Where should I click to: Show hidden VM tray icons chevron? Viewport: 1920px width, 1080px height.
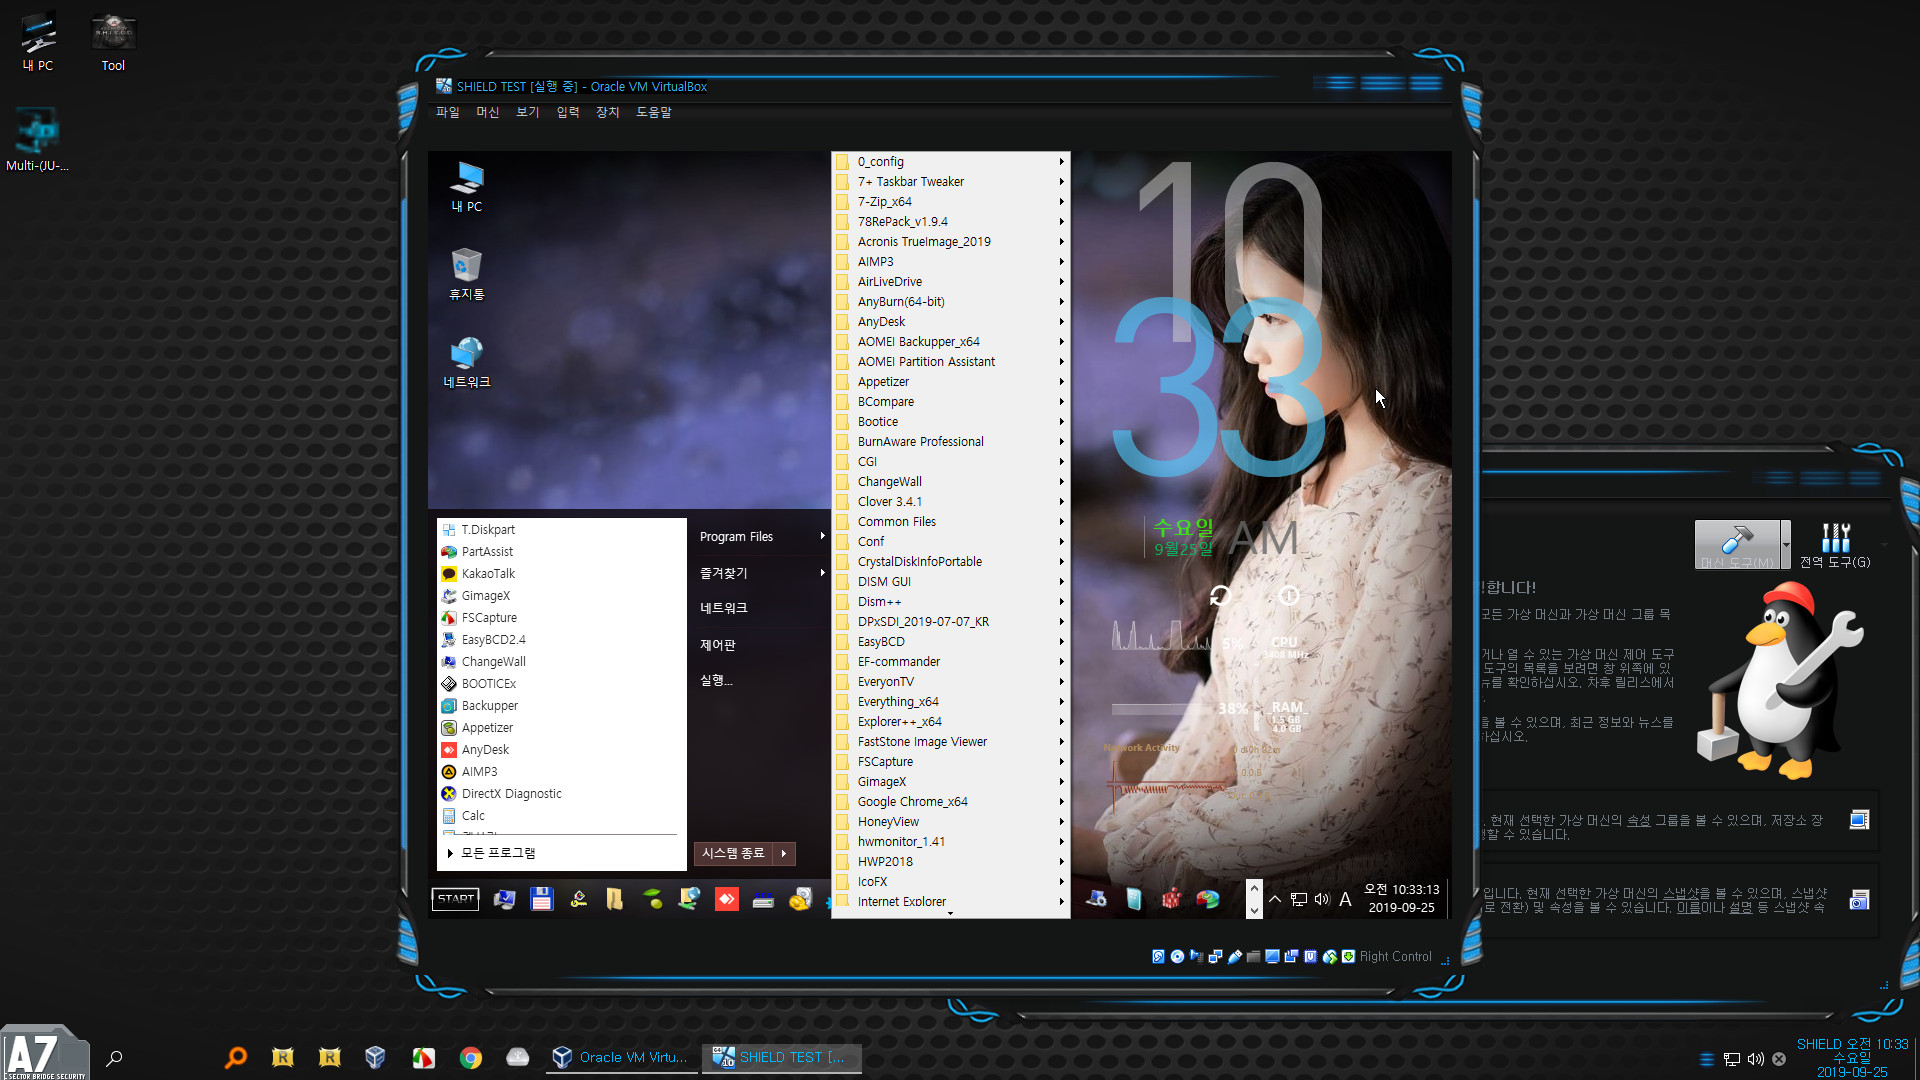pos(1275,899)
